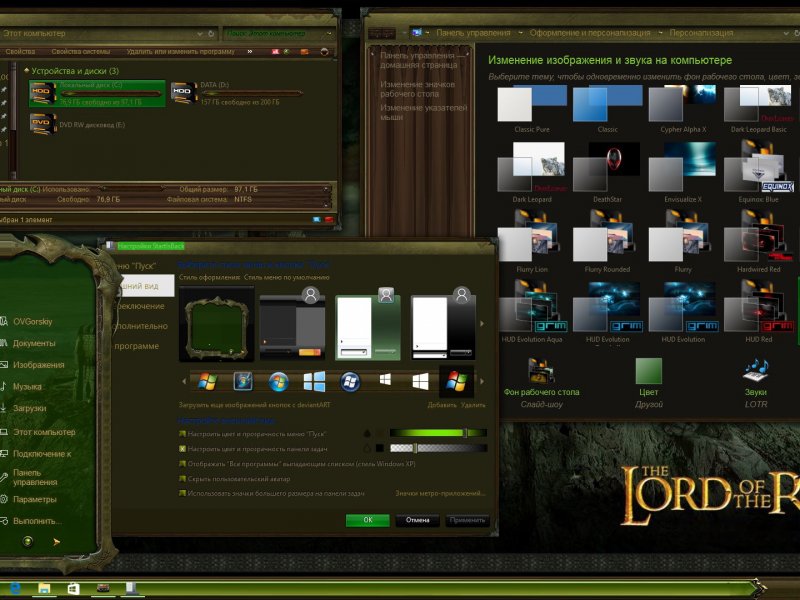Image resolution: width=800 pixels, height=600 pixels.
Task: Show next start menu styles with right arrow
Action: [482, 323]
